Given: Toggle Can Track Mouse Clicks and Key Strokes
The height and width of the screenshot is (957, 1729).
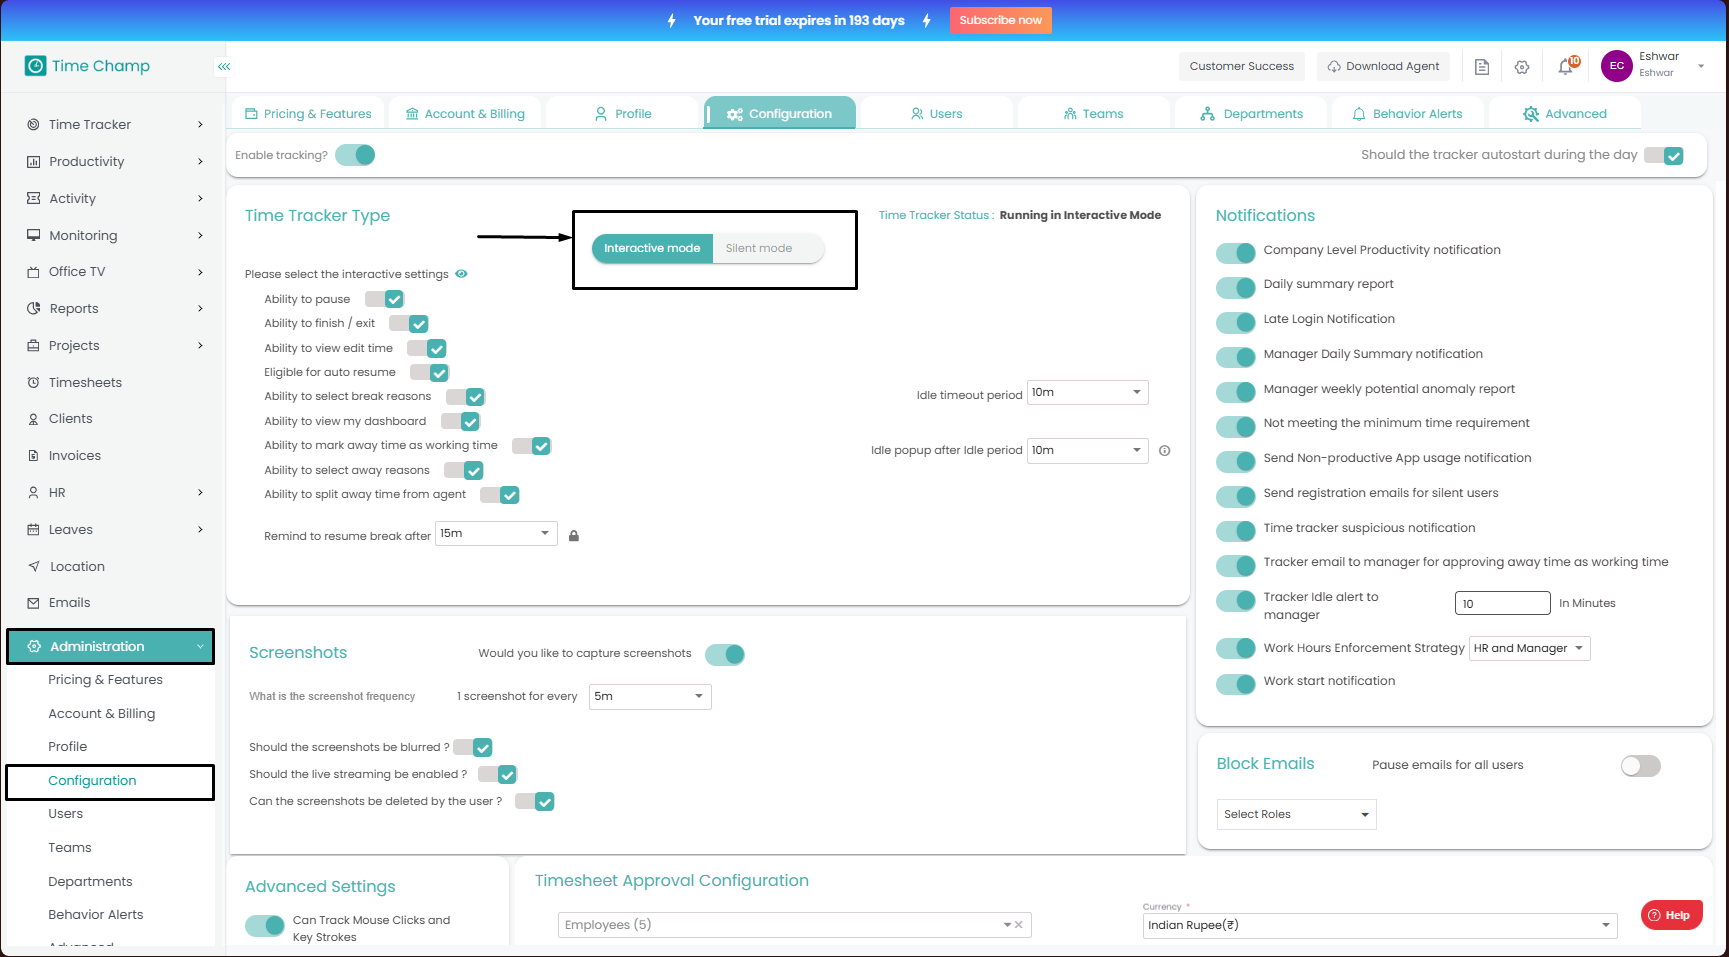Looking at the screenshot, I should click(x=265, y=926).
